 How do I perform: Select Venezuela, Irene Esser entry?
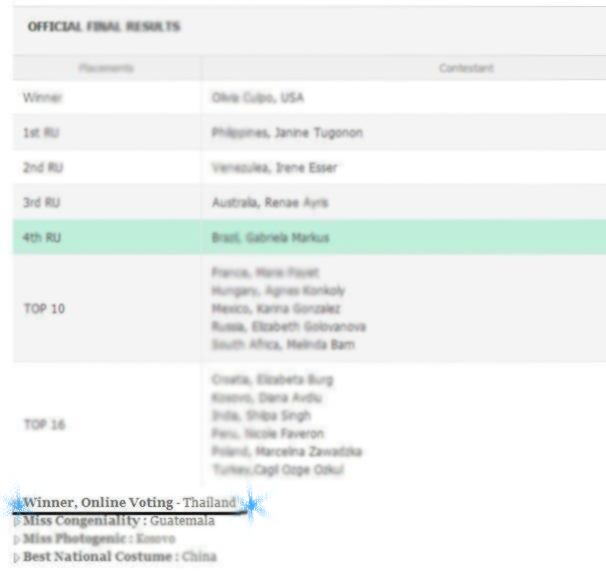[x=275, y=168]
